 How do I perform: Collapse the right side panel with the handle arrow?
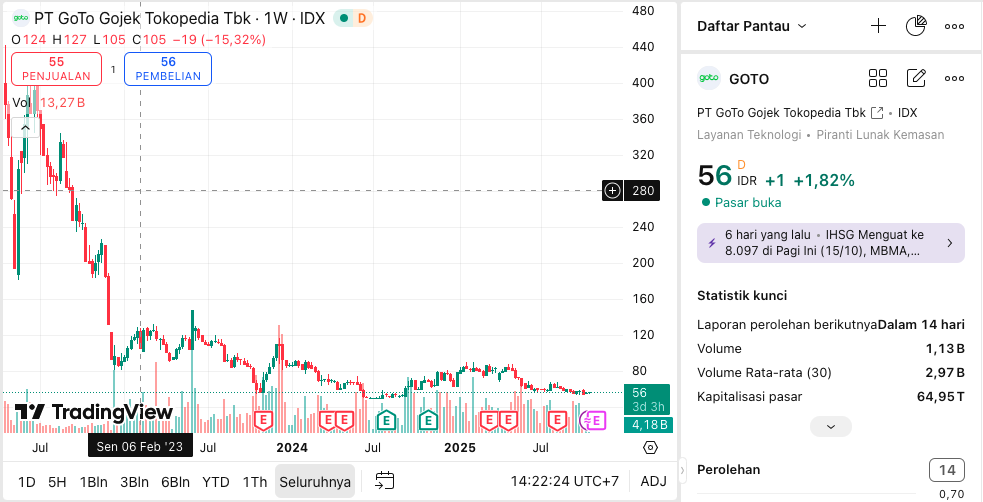point(682,469)
